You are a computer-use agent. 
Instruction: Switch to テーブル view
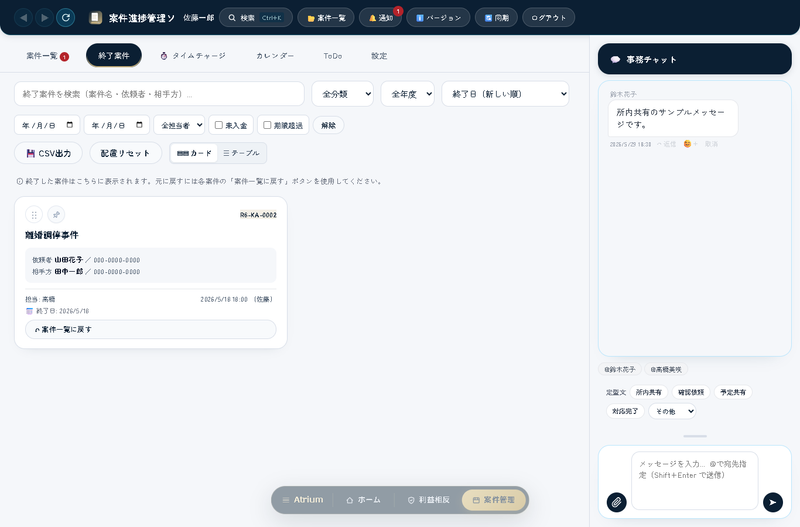241,153
